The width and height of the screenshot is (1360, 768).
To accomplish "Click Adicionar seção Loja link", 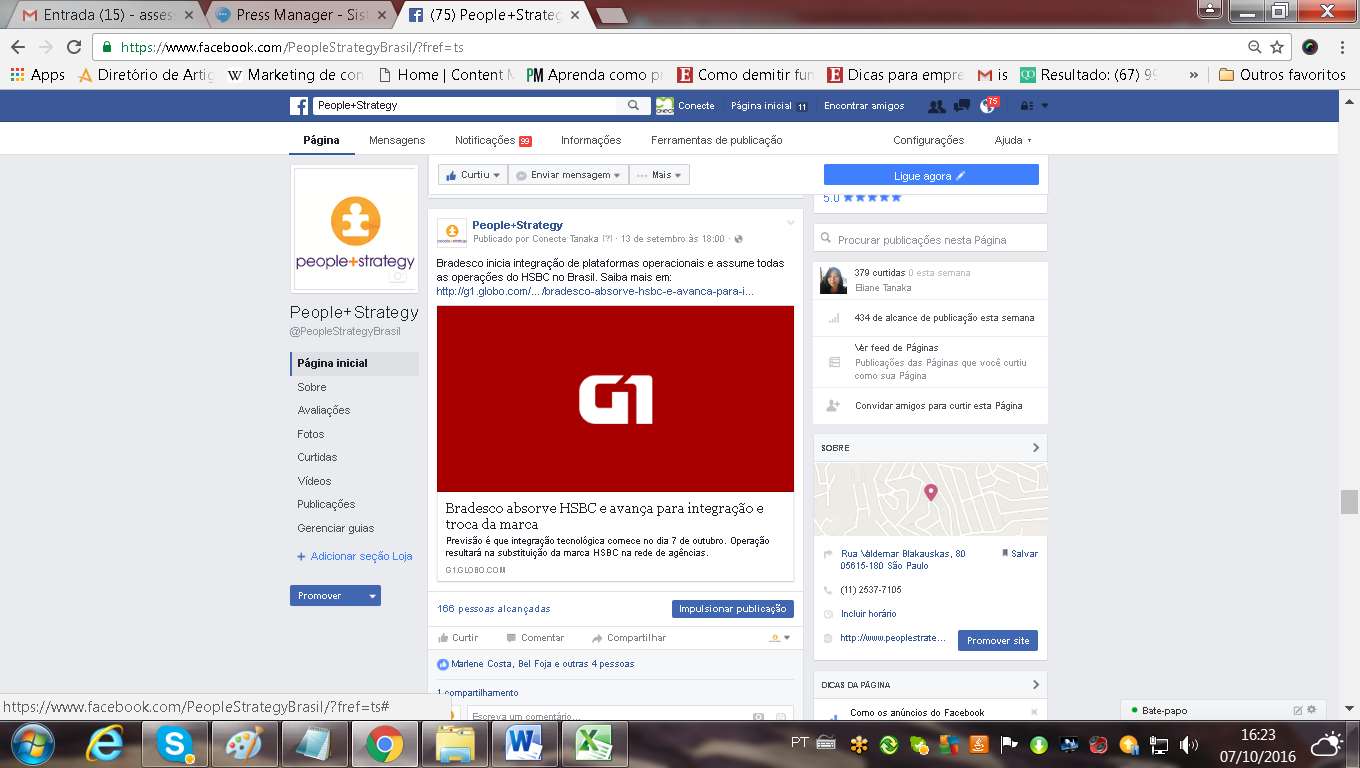I will 354,556.
